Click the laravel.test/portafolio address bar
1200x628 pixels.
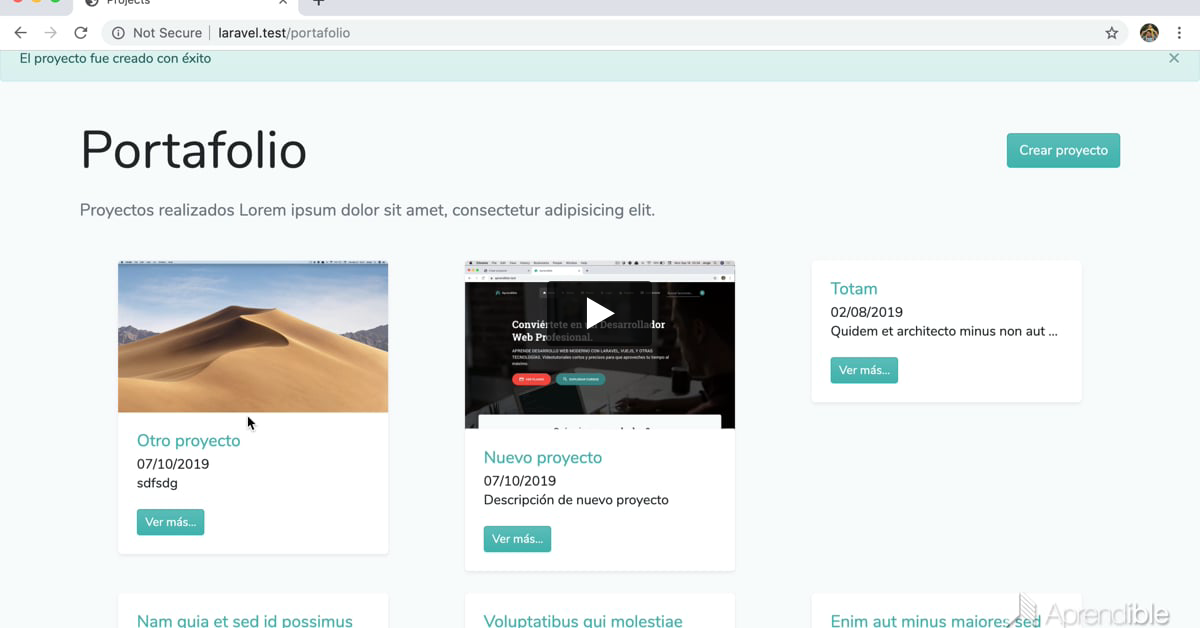[x=613, y=33]
